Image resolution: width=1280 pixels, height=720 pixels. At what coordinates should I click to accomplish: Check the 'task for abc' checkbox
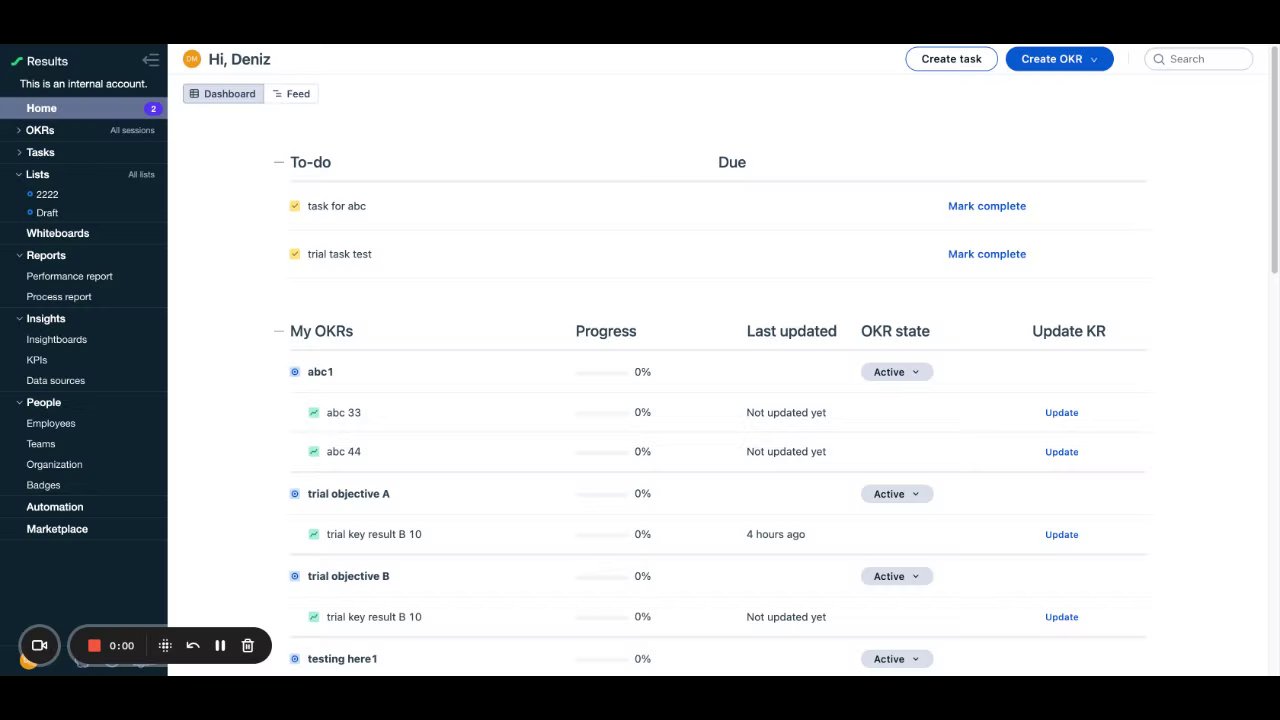click(295, 206)
